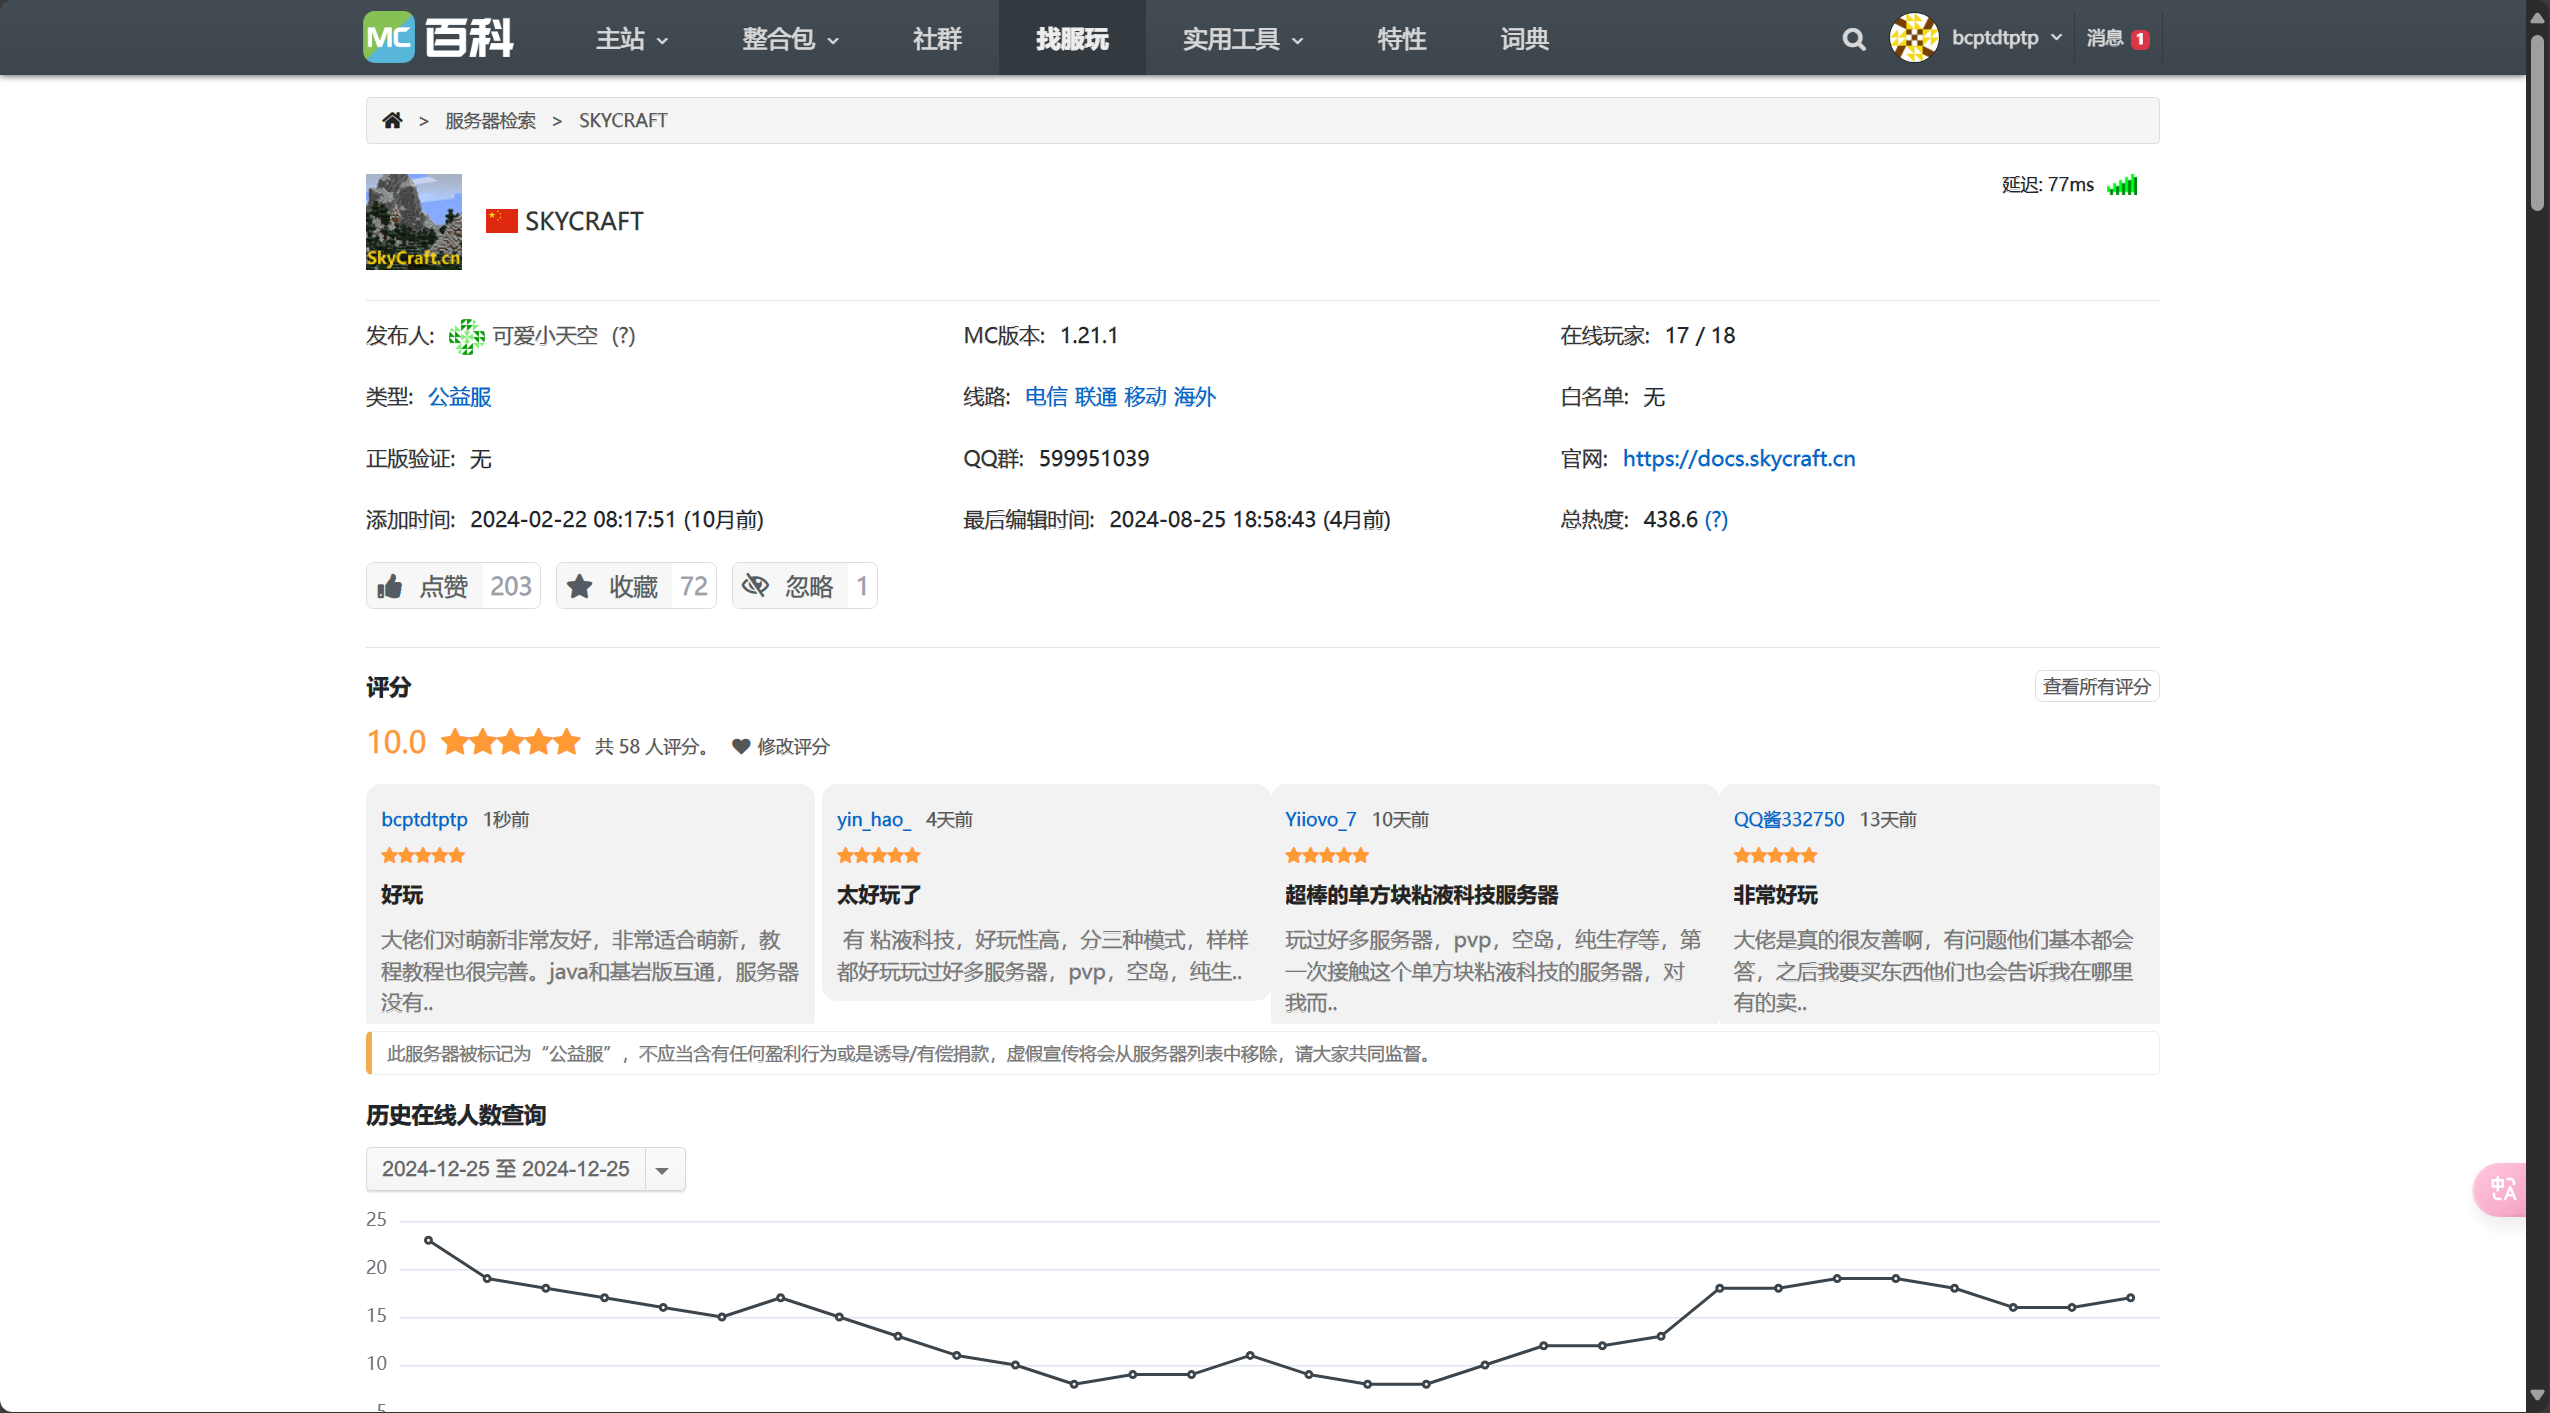This screenshot has width=2550, height=1413.
Task: Click the (?) help next to 总热度
Action: coord(1716,520)
